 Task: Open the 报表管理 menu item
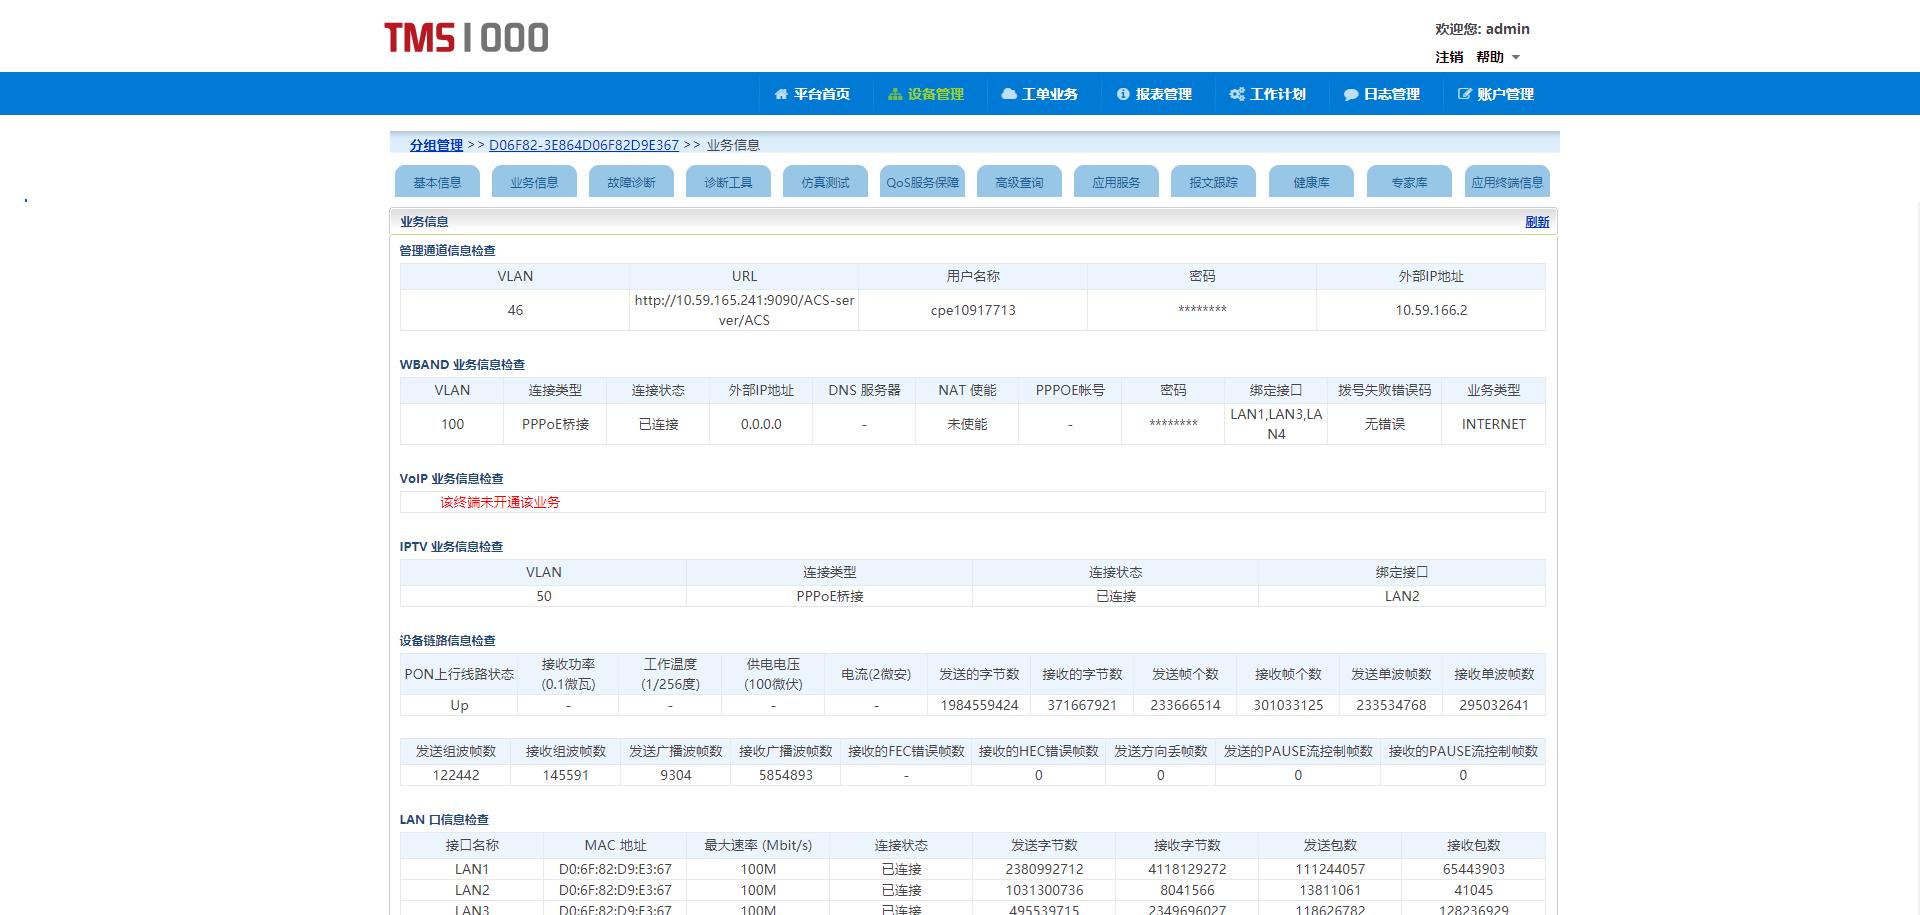(1154, 94)
